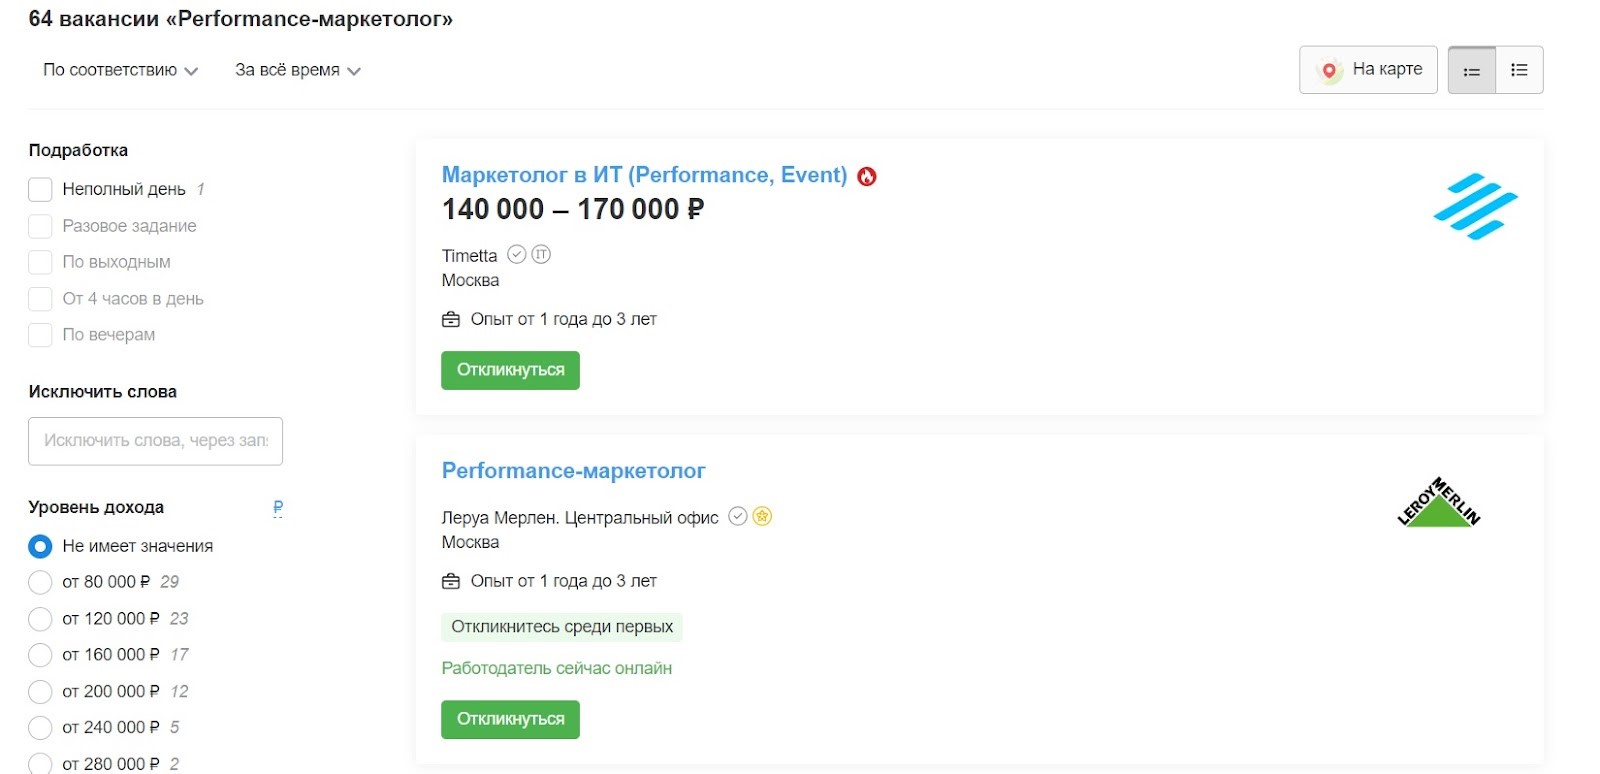Check the По вечерам checkbox
The image size is (1600, 774).
pos(40,335)
